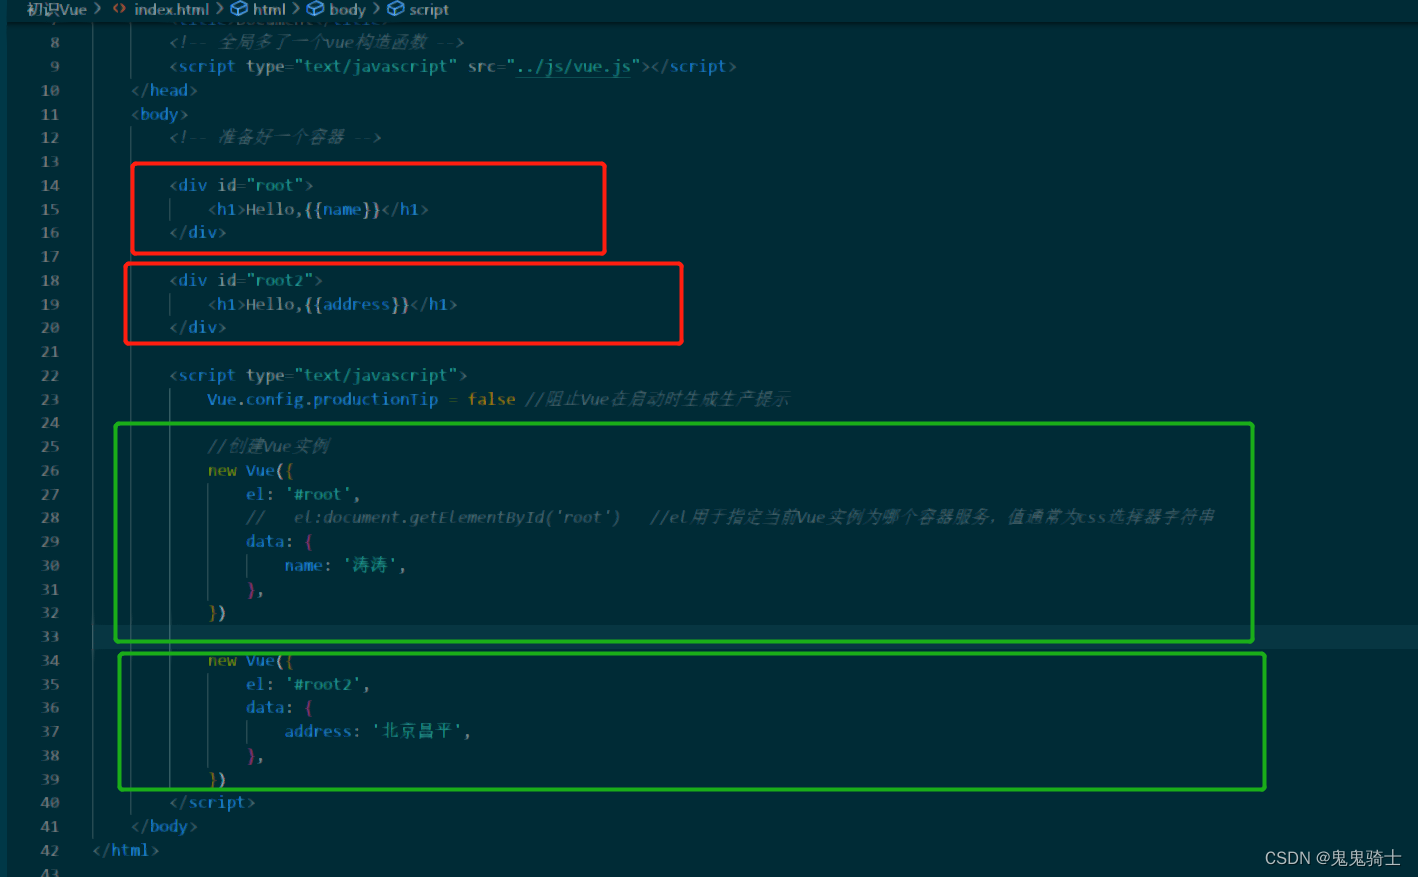Click the data: key on line 29
The height and width of the screenshot is (877, 1418).
pyautogui.click(x=270, y=541)
